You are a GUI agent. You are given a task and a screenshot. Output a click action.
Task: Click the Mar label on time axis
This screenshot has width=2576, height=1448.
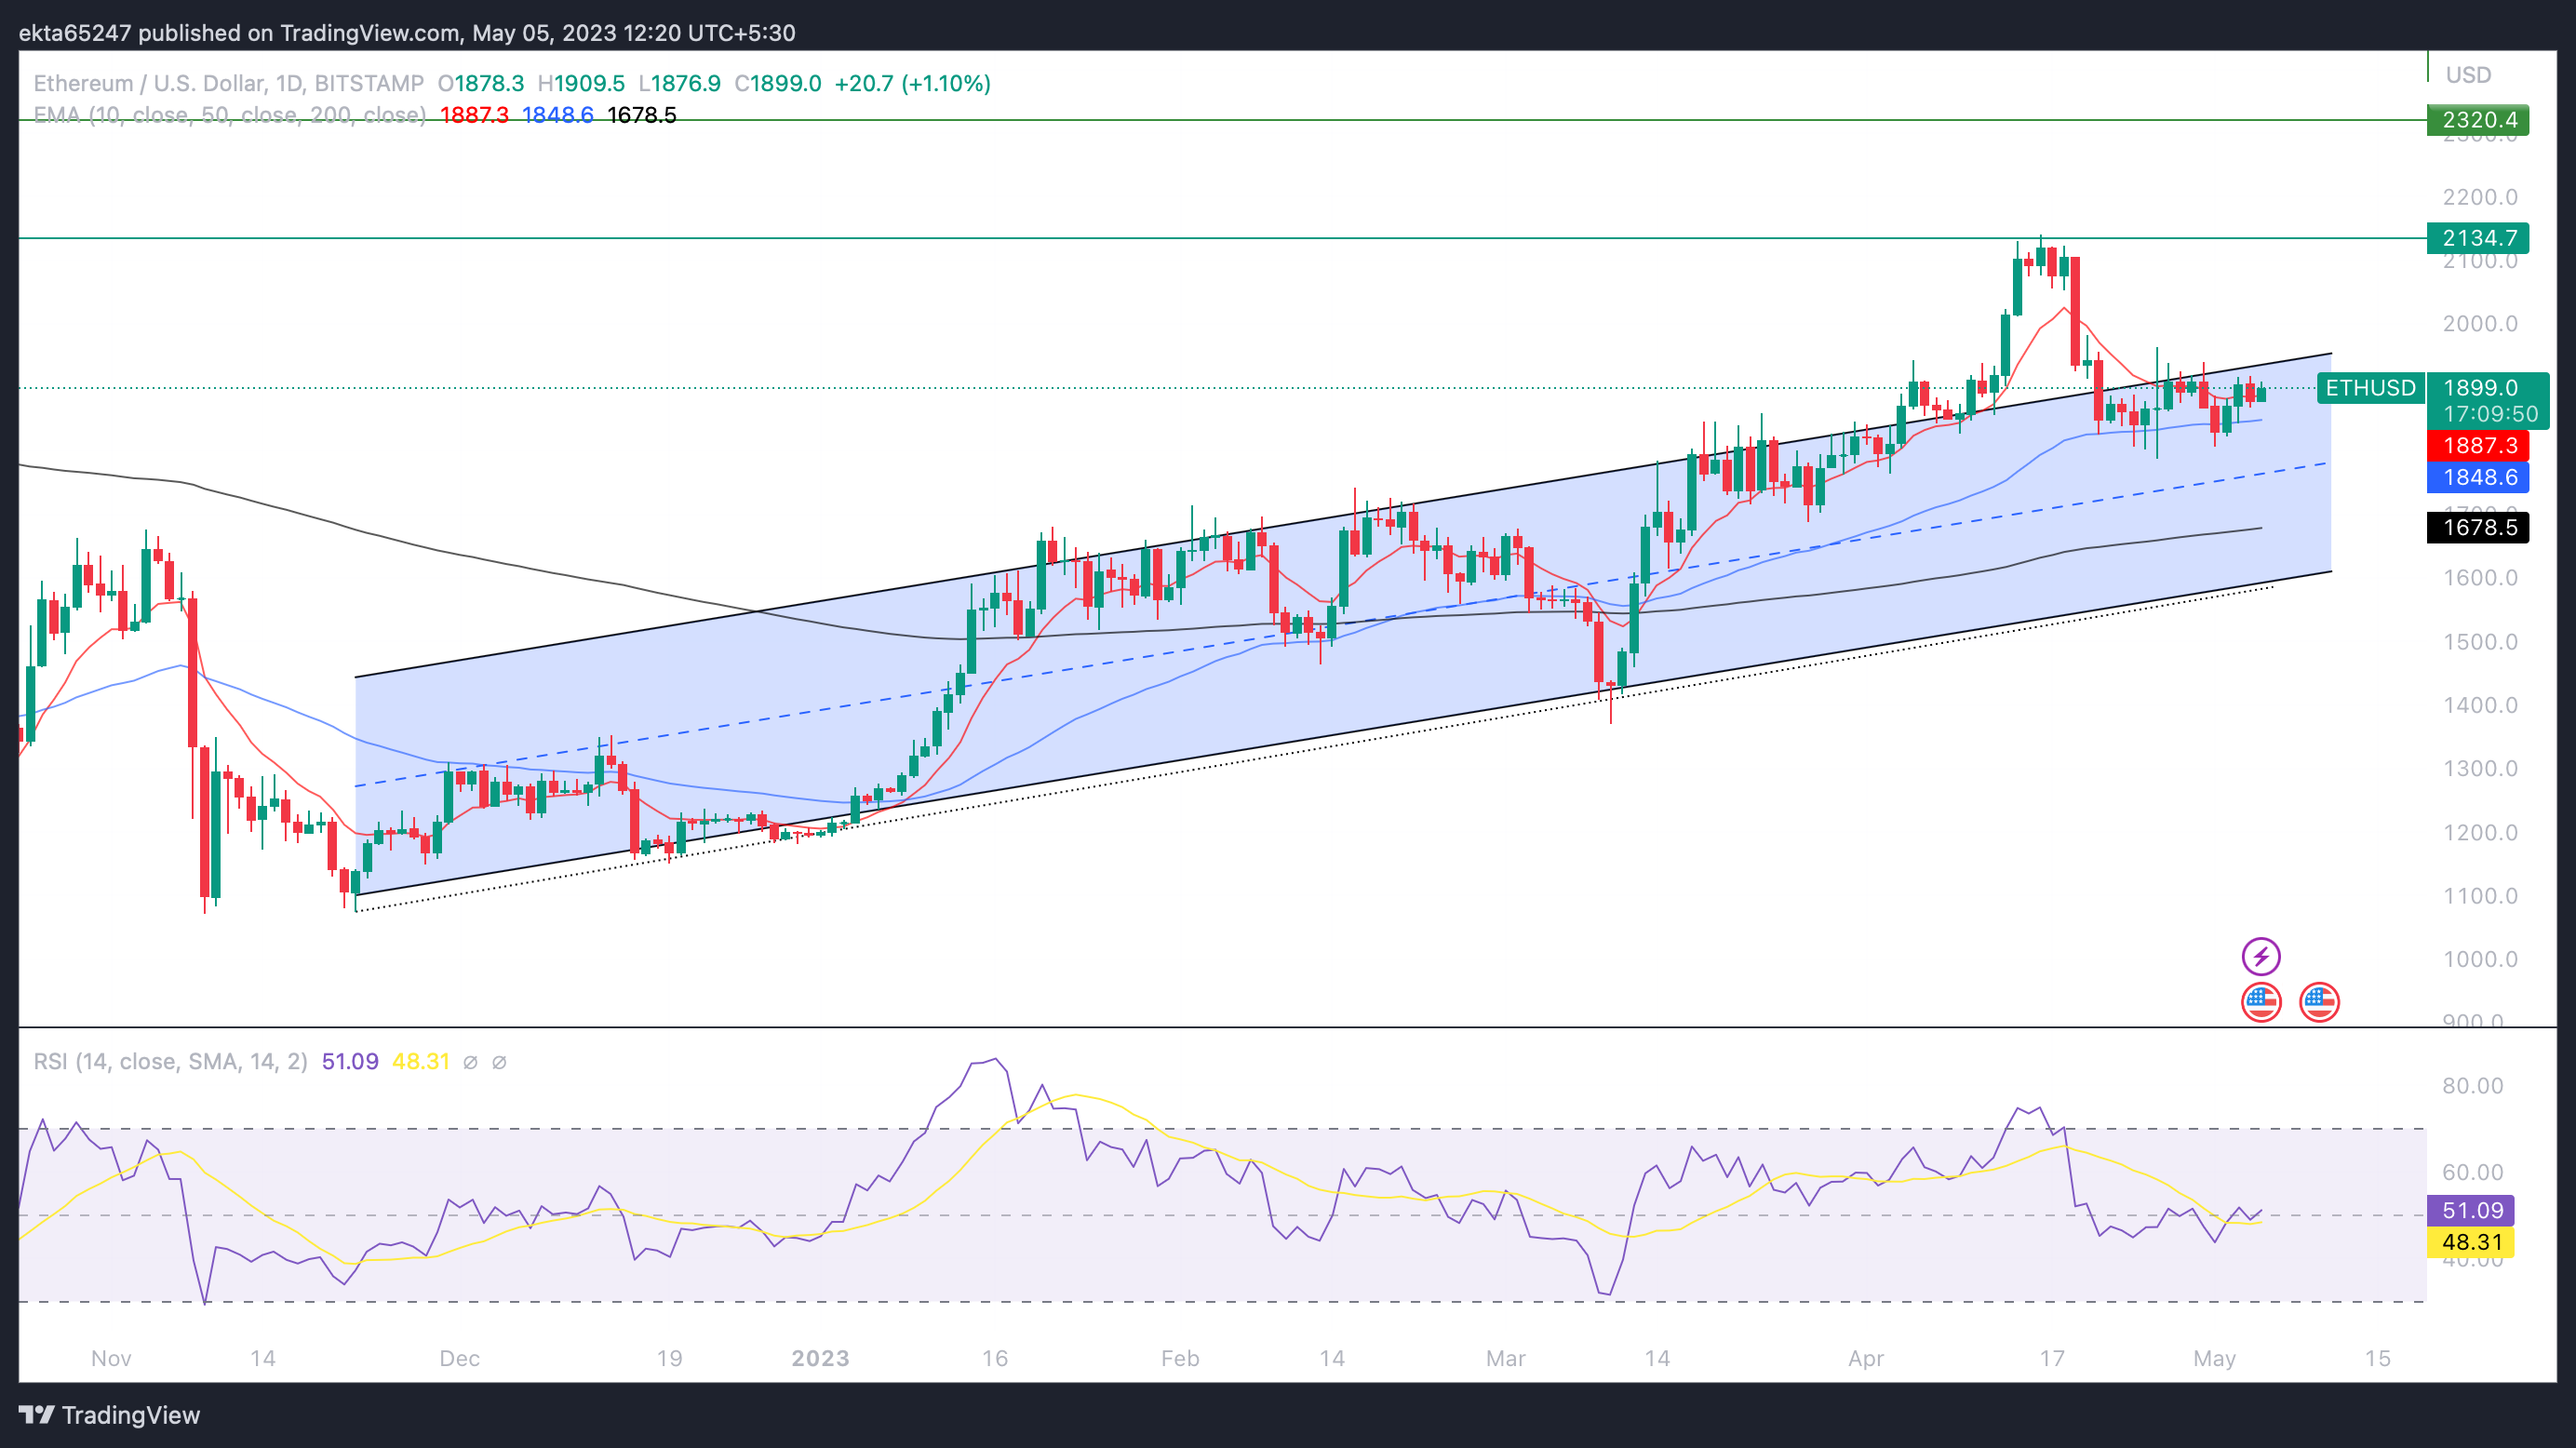tap(1505, 1358)
